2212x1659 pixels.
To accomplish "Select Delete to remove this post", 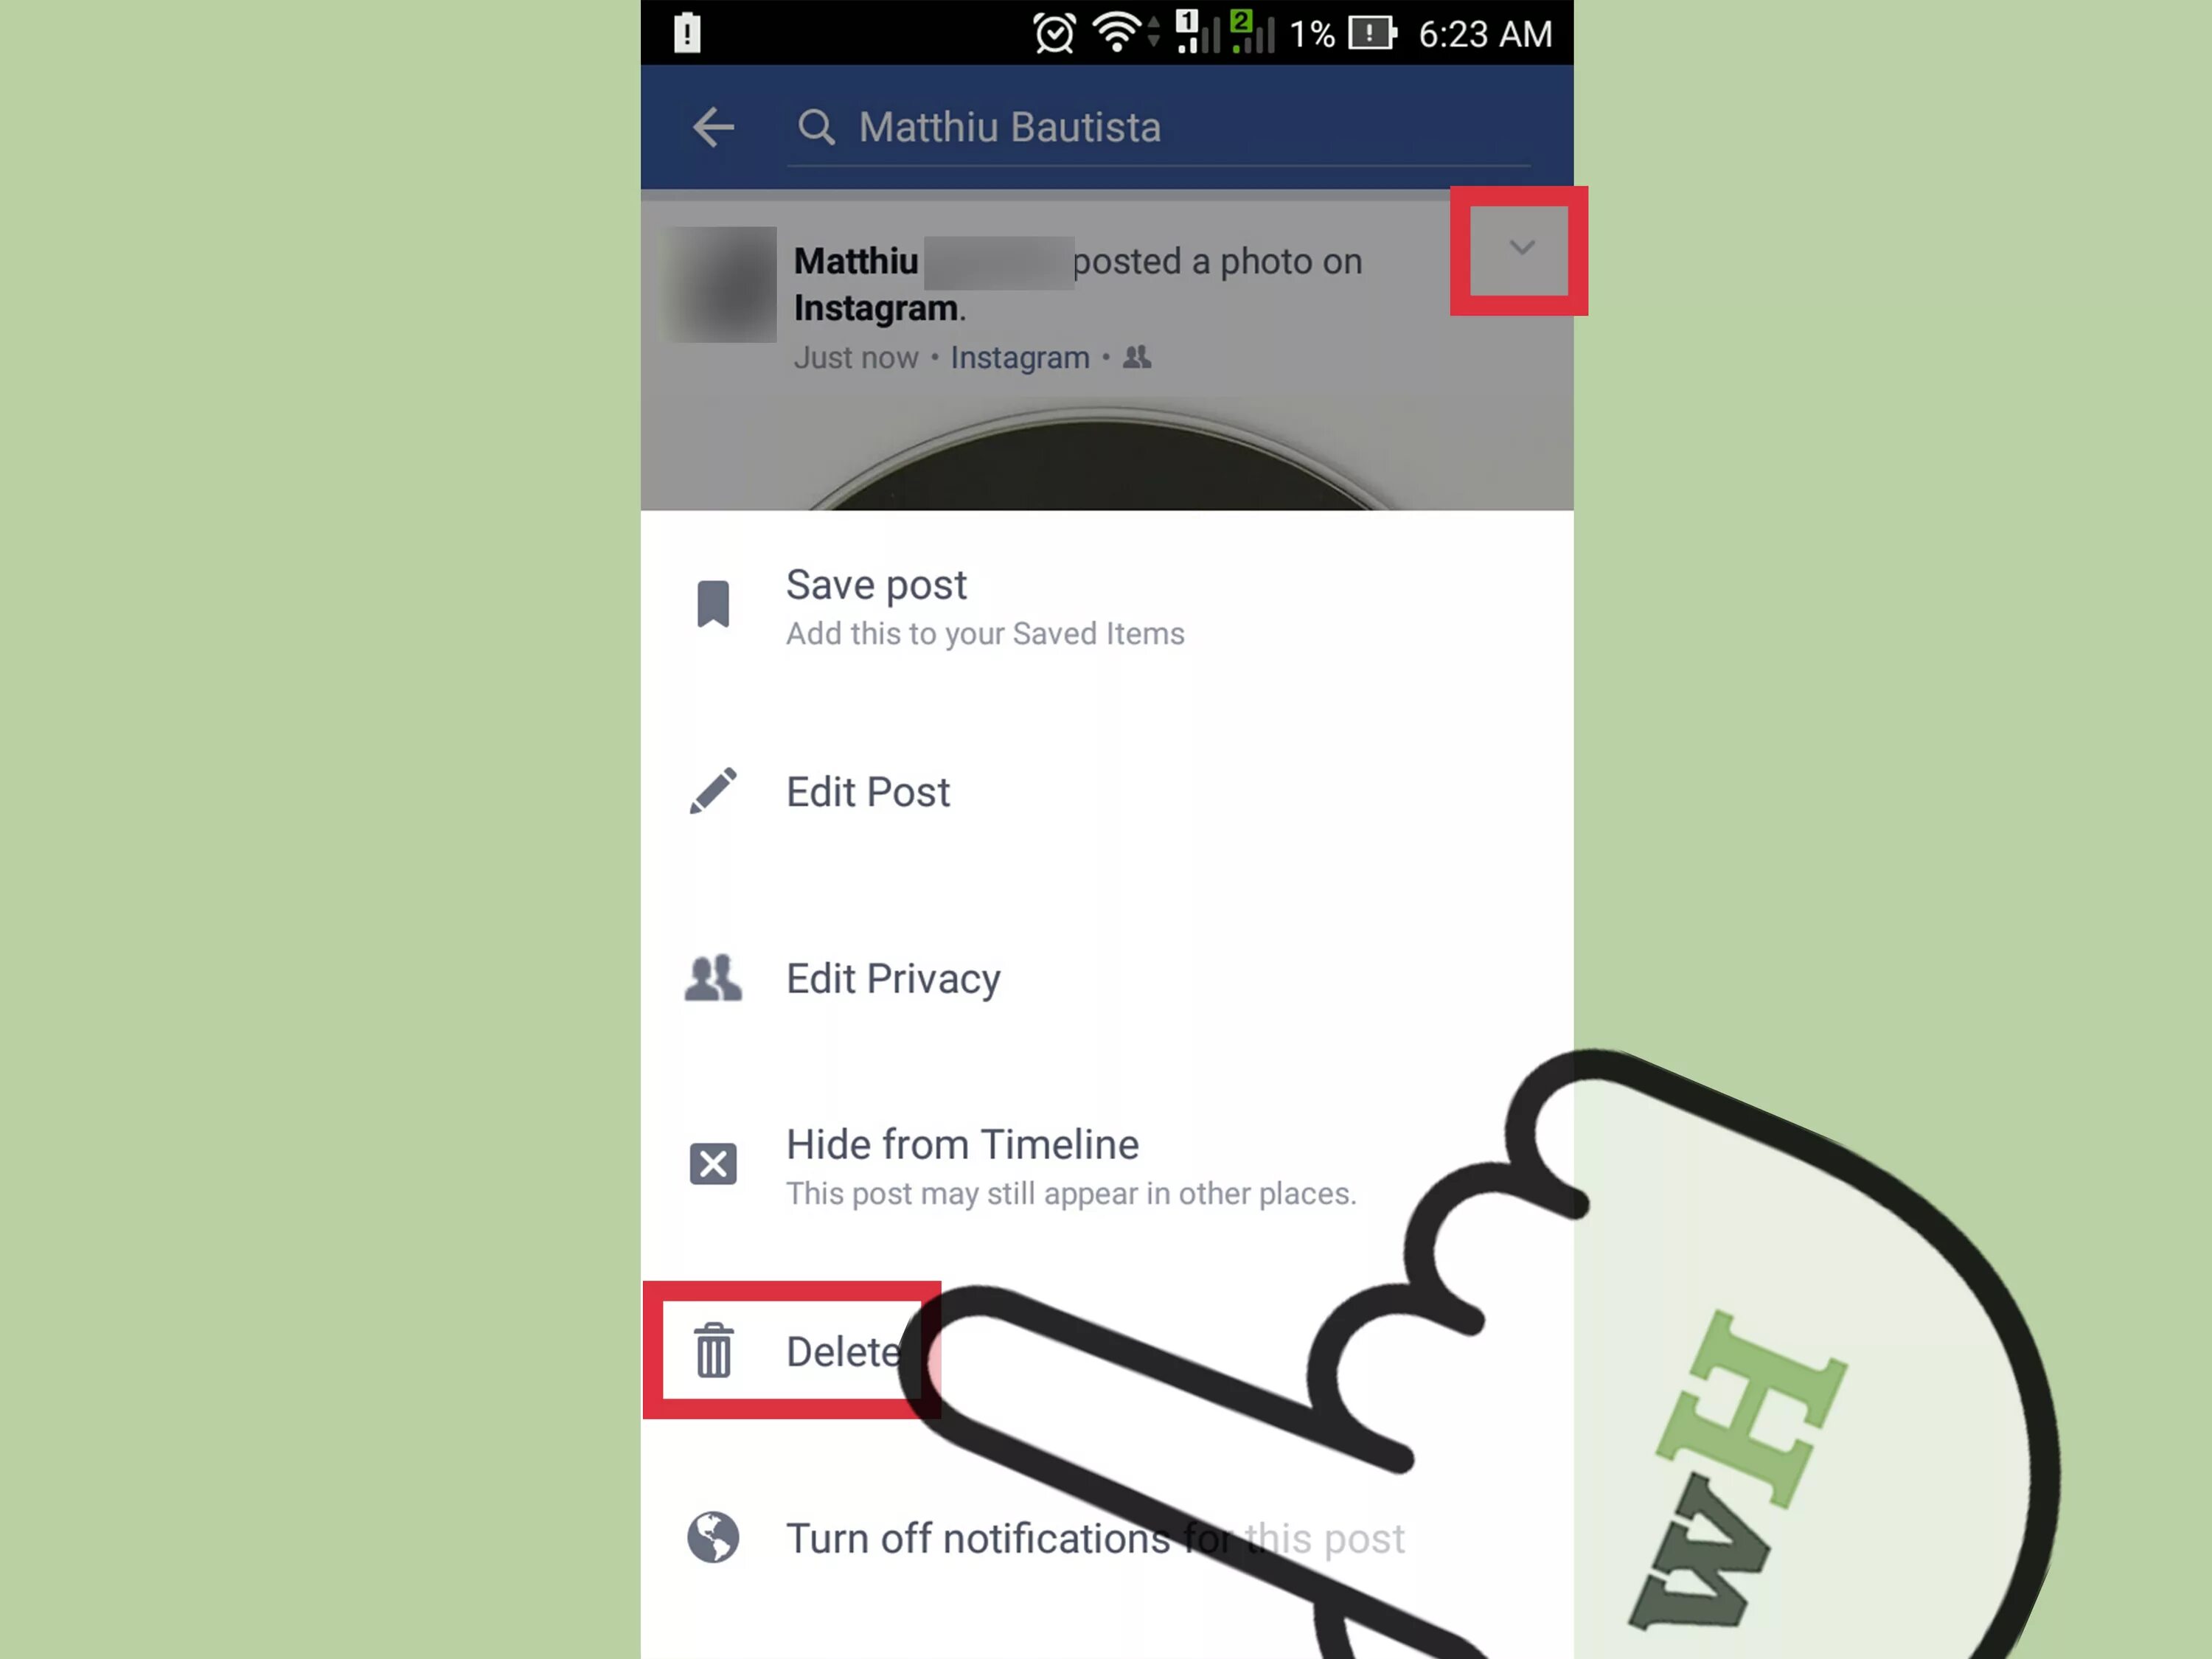I will (x=843, y=1351).
